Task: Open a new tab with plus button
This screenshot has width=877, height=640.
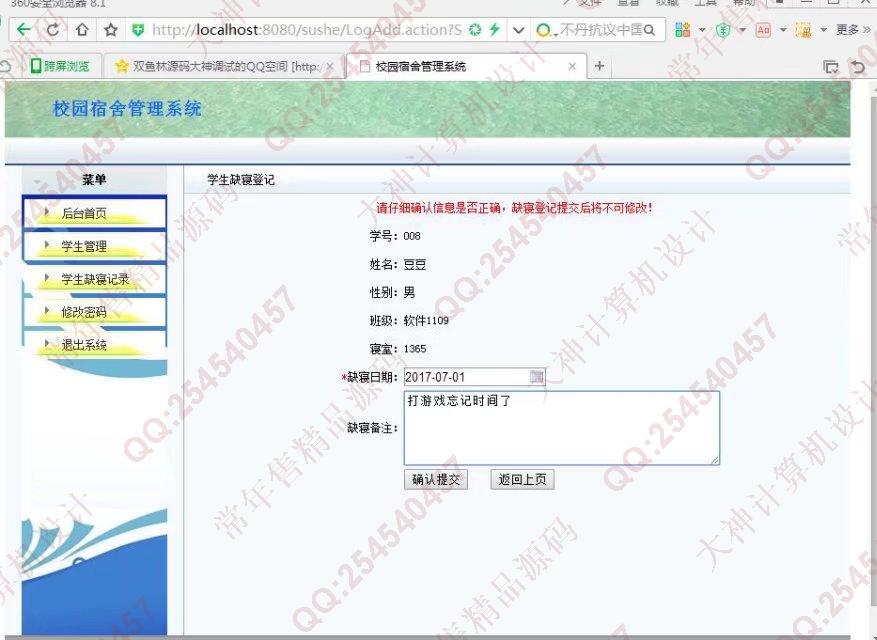Action: coord(600,66)
